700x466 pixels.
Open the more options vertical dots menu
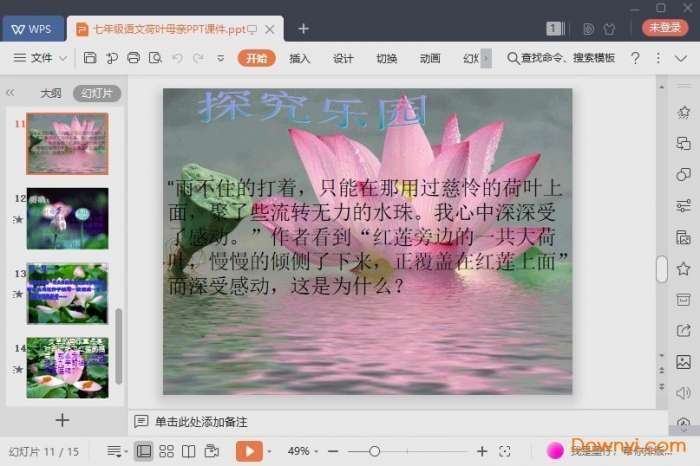coord(658,58)
